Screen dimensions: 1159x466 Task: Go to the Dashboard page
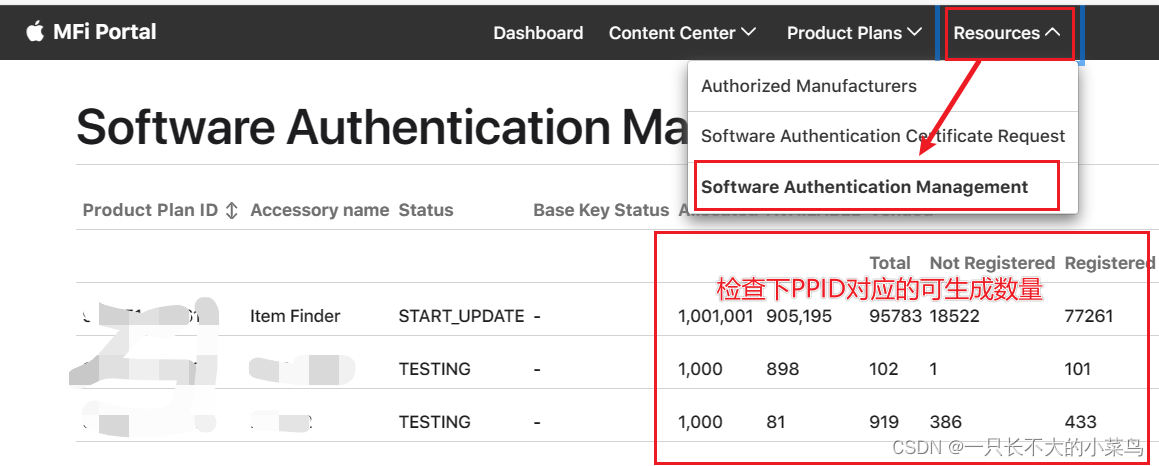(538, 33)
